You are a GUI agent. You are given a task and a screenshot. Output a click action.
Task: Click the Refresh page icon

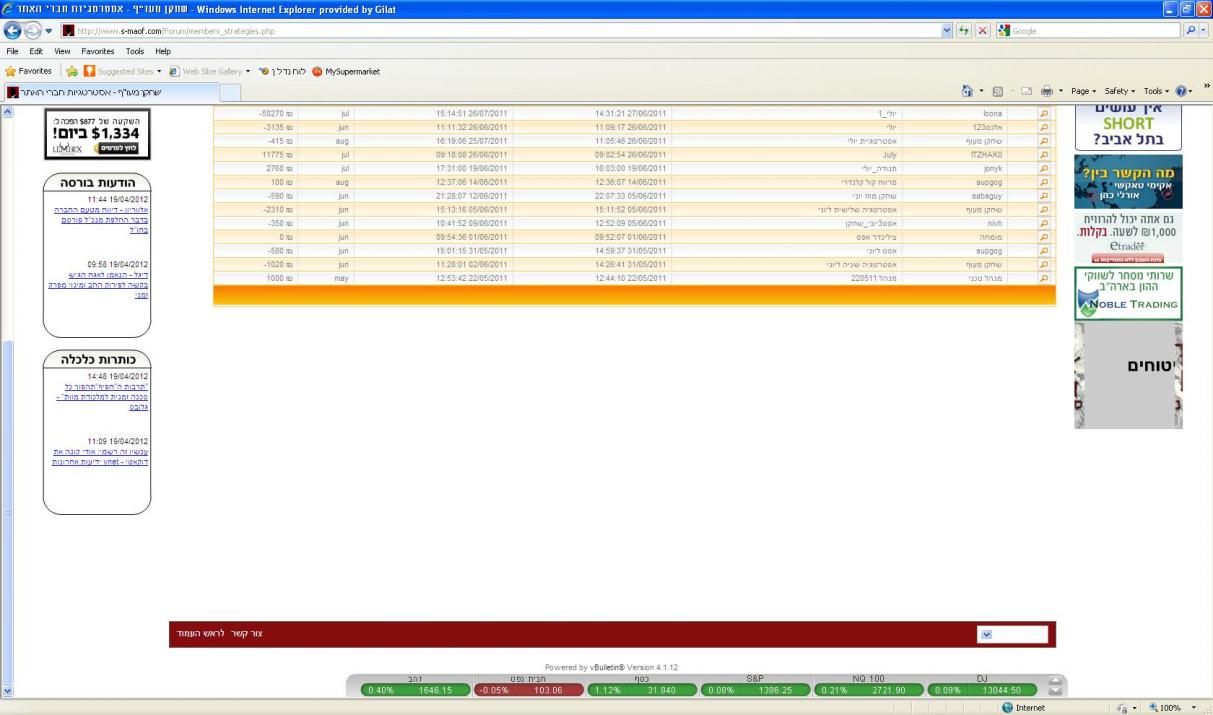(964, 31)
